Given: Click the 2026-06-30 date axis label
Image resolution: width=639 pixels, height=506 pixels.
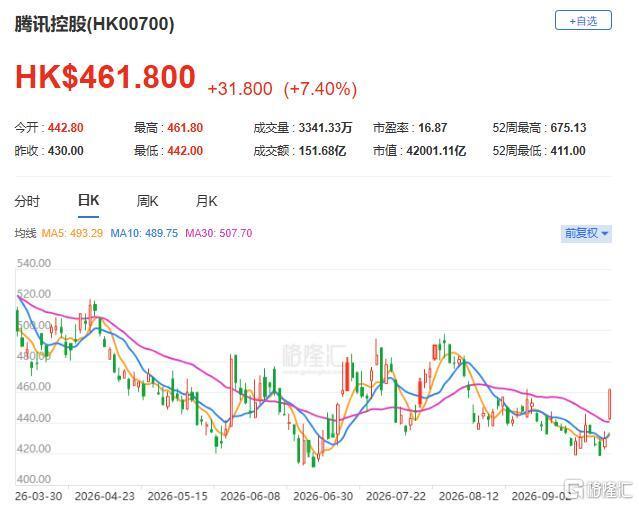Looking at the screenshot, I should click(323, 496).
